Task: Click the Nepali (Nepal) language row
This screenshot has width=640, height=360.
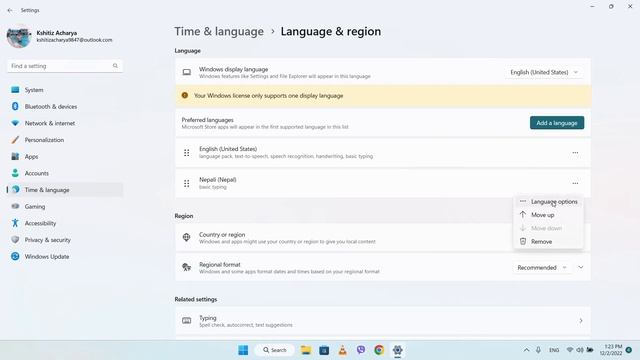Action: [x=383, y=183]
